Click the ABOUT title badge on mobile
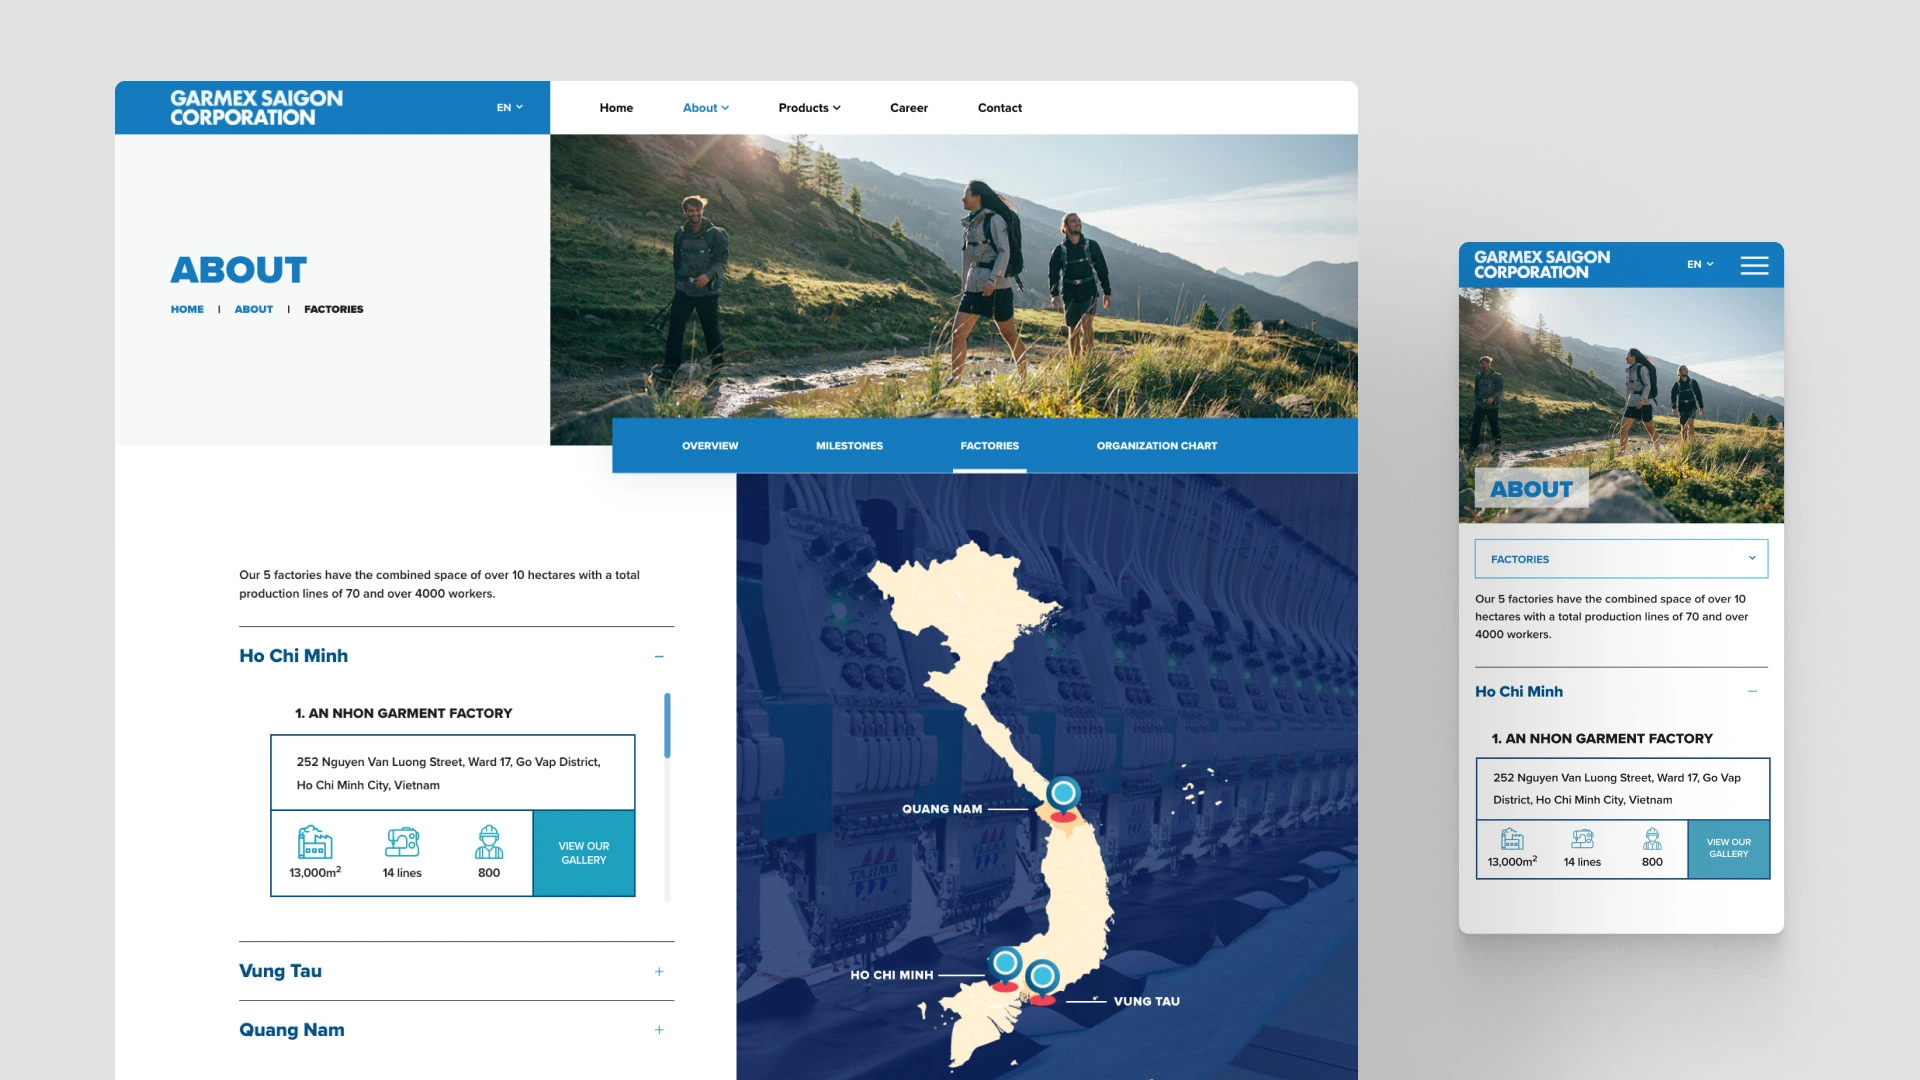Viewport: 1920px width, 1080px height. (1532, 489)
